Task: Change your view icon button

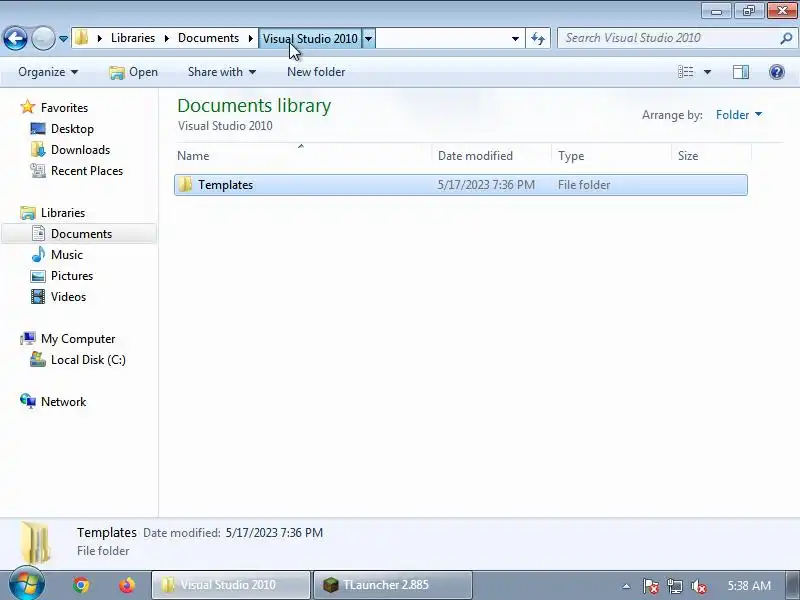Action: point(686,72)
